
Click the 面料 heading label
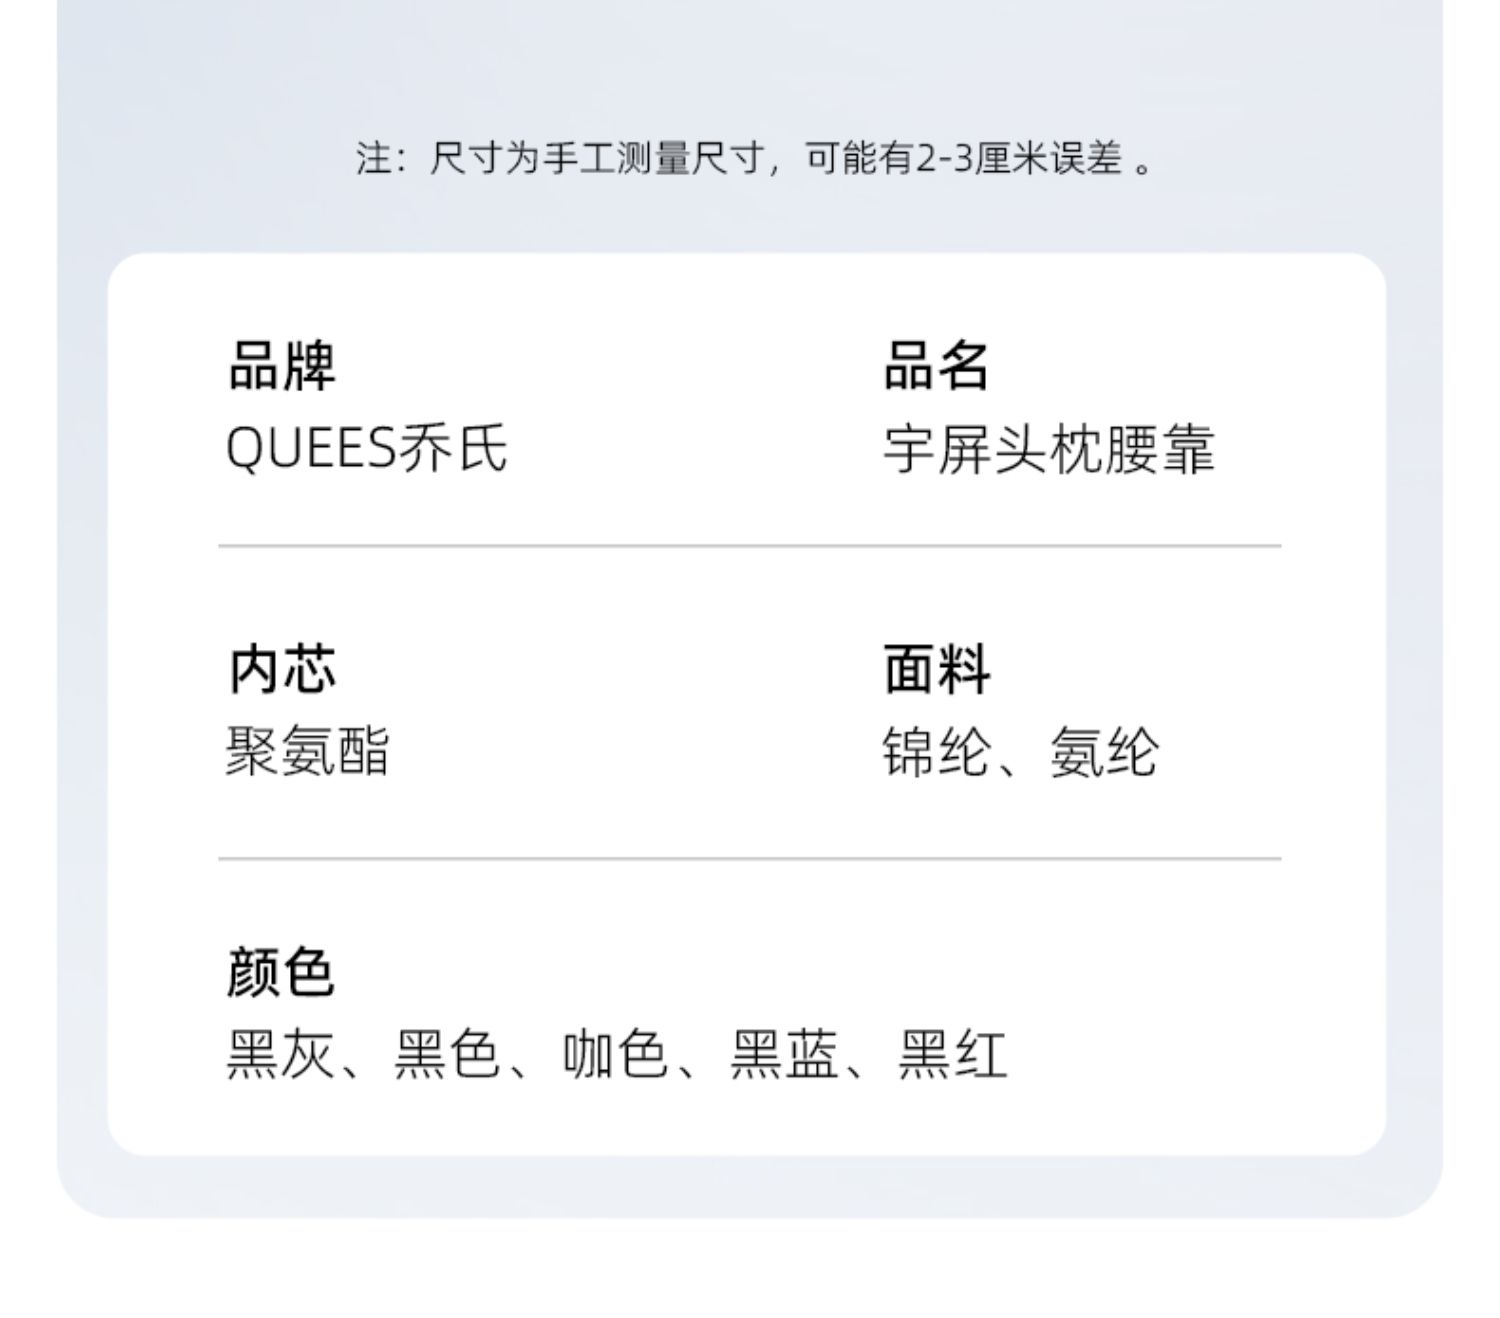point(936,669)
